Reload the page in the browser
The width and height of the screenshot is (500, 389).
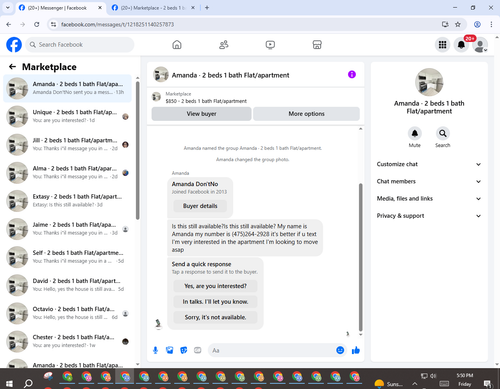coord(37,24)
